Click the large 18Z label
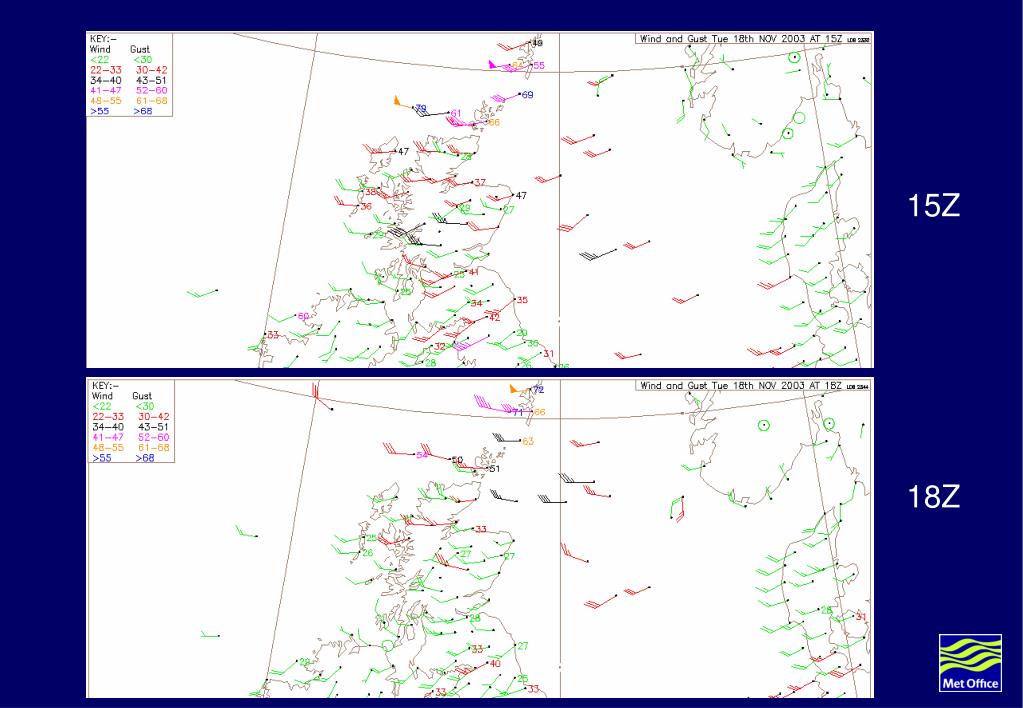 pyautogui.click(x=934, y=497)
